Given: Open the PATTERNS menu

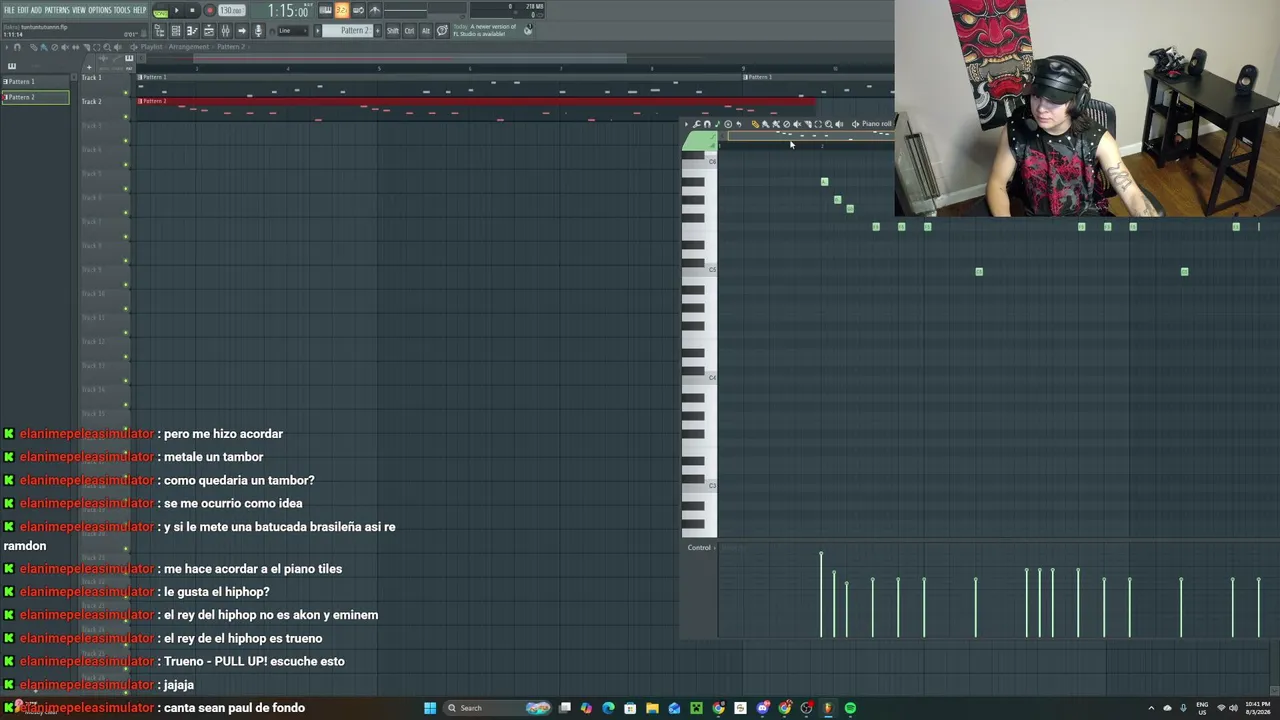Looking at the screenshot, I should point(57,10).
